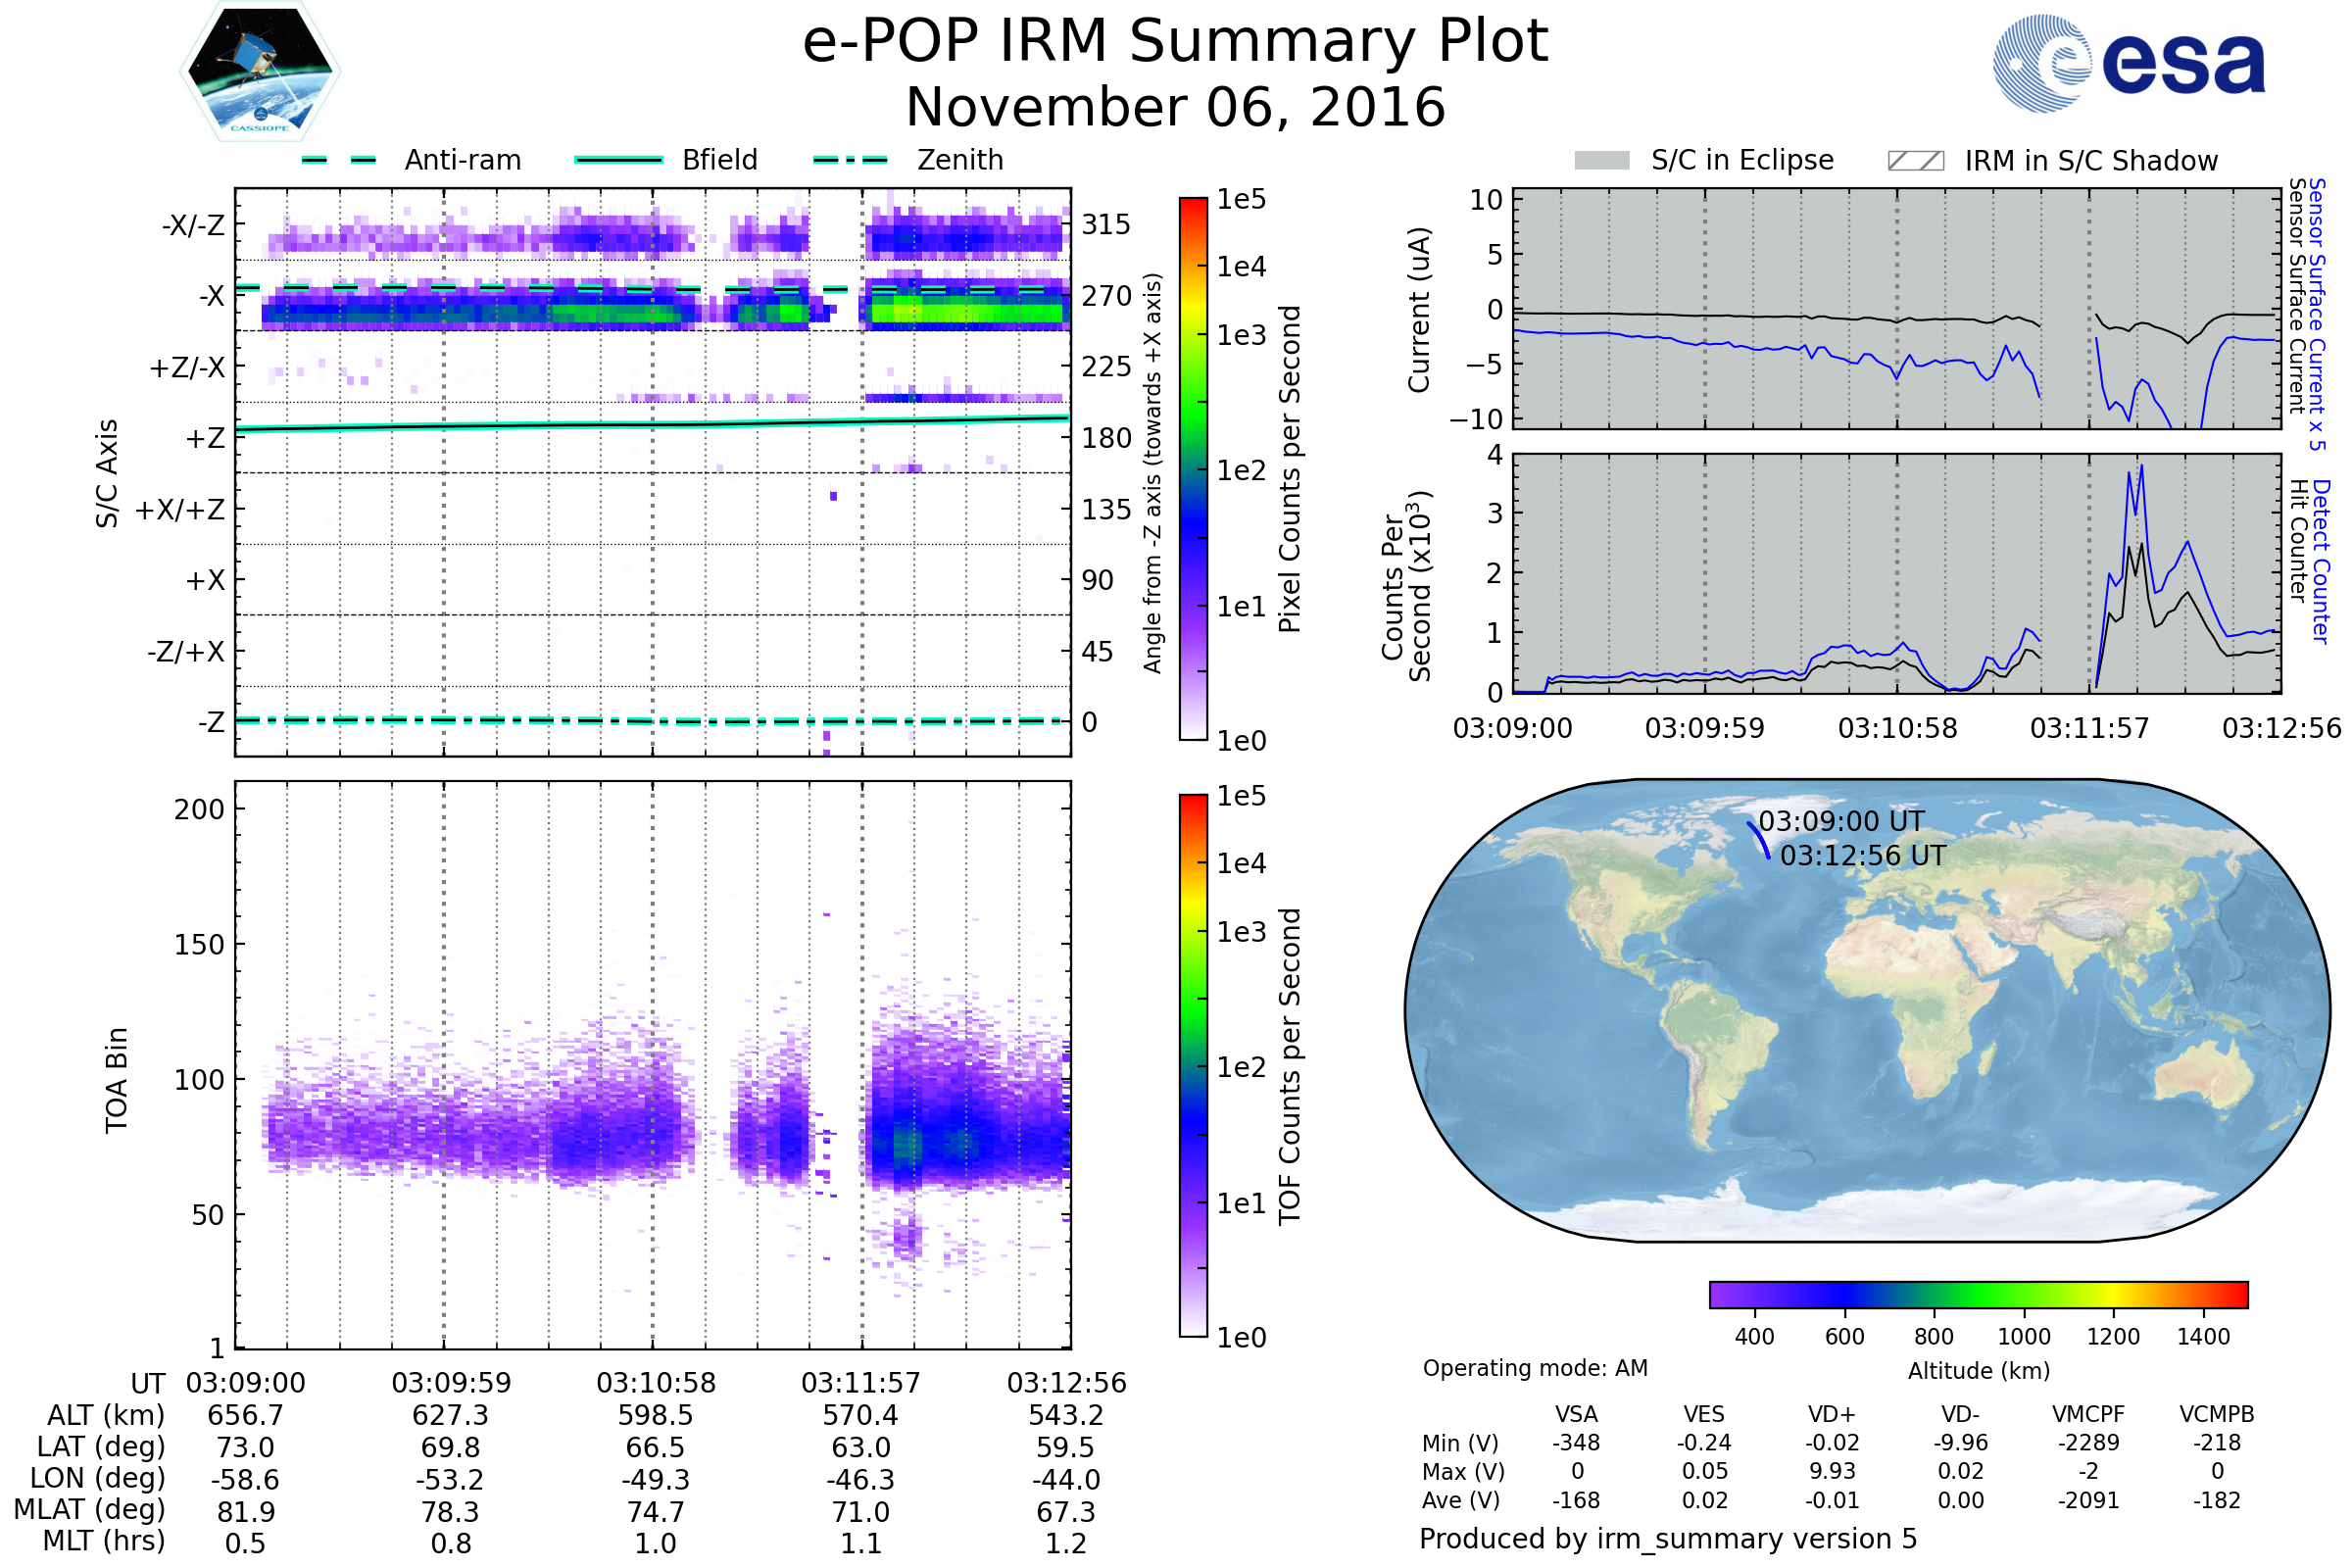The width and height of the screenshot is (2352, 1568).
Task: Click the CASSIOPE mission hexagon logo
Action: click(260, 72)
